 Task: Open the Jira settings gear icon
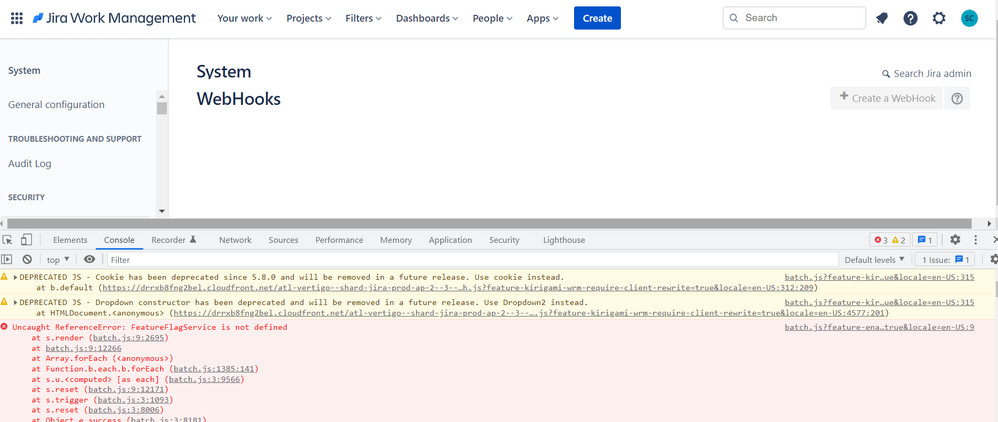(x=939, y=18)
